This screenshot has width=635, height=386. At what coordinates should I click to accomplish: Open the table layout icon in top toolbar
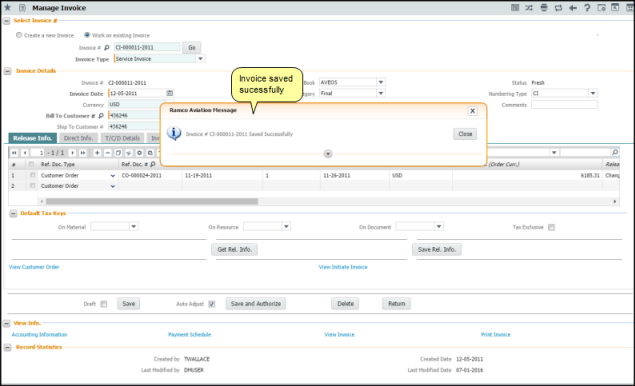515,7
